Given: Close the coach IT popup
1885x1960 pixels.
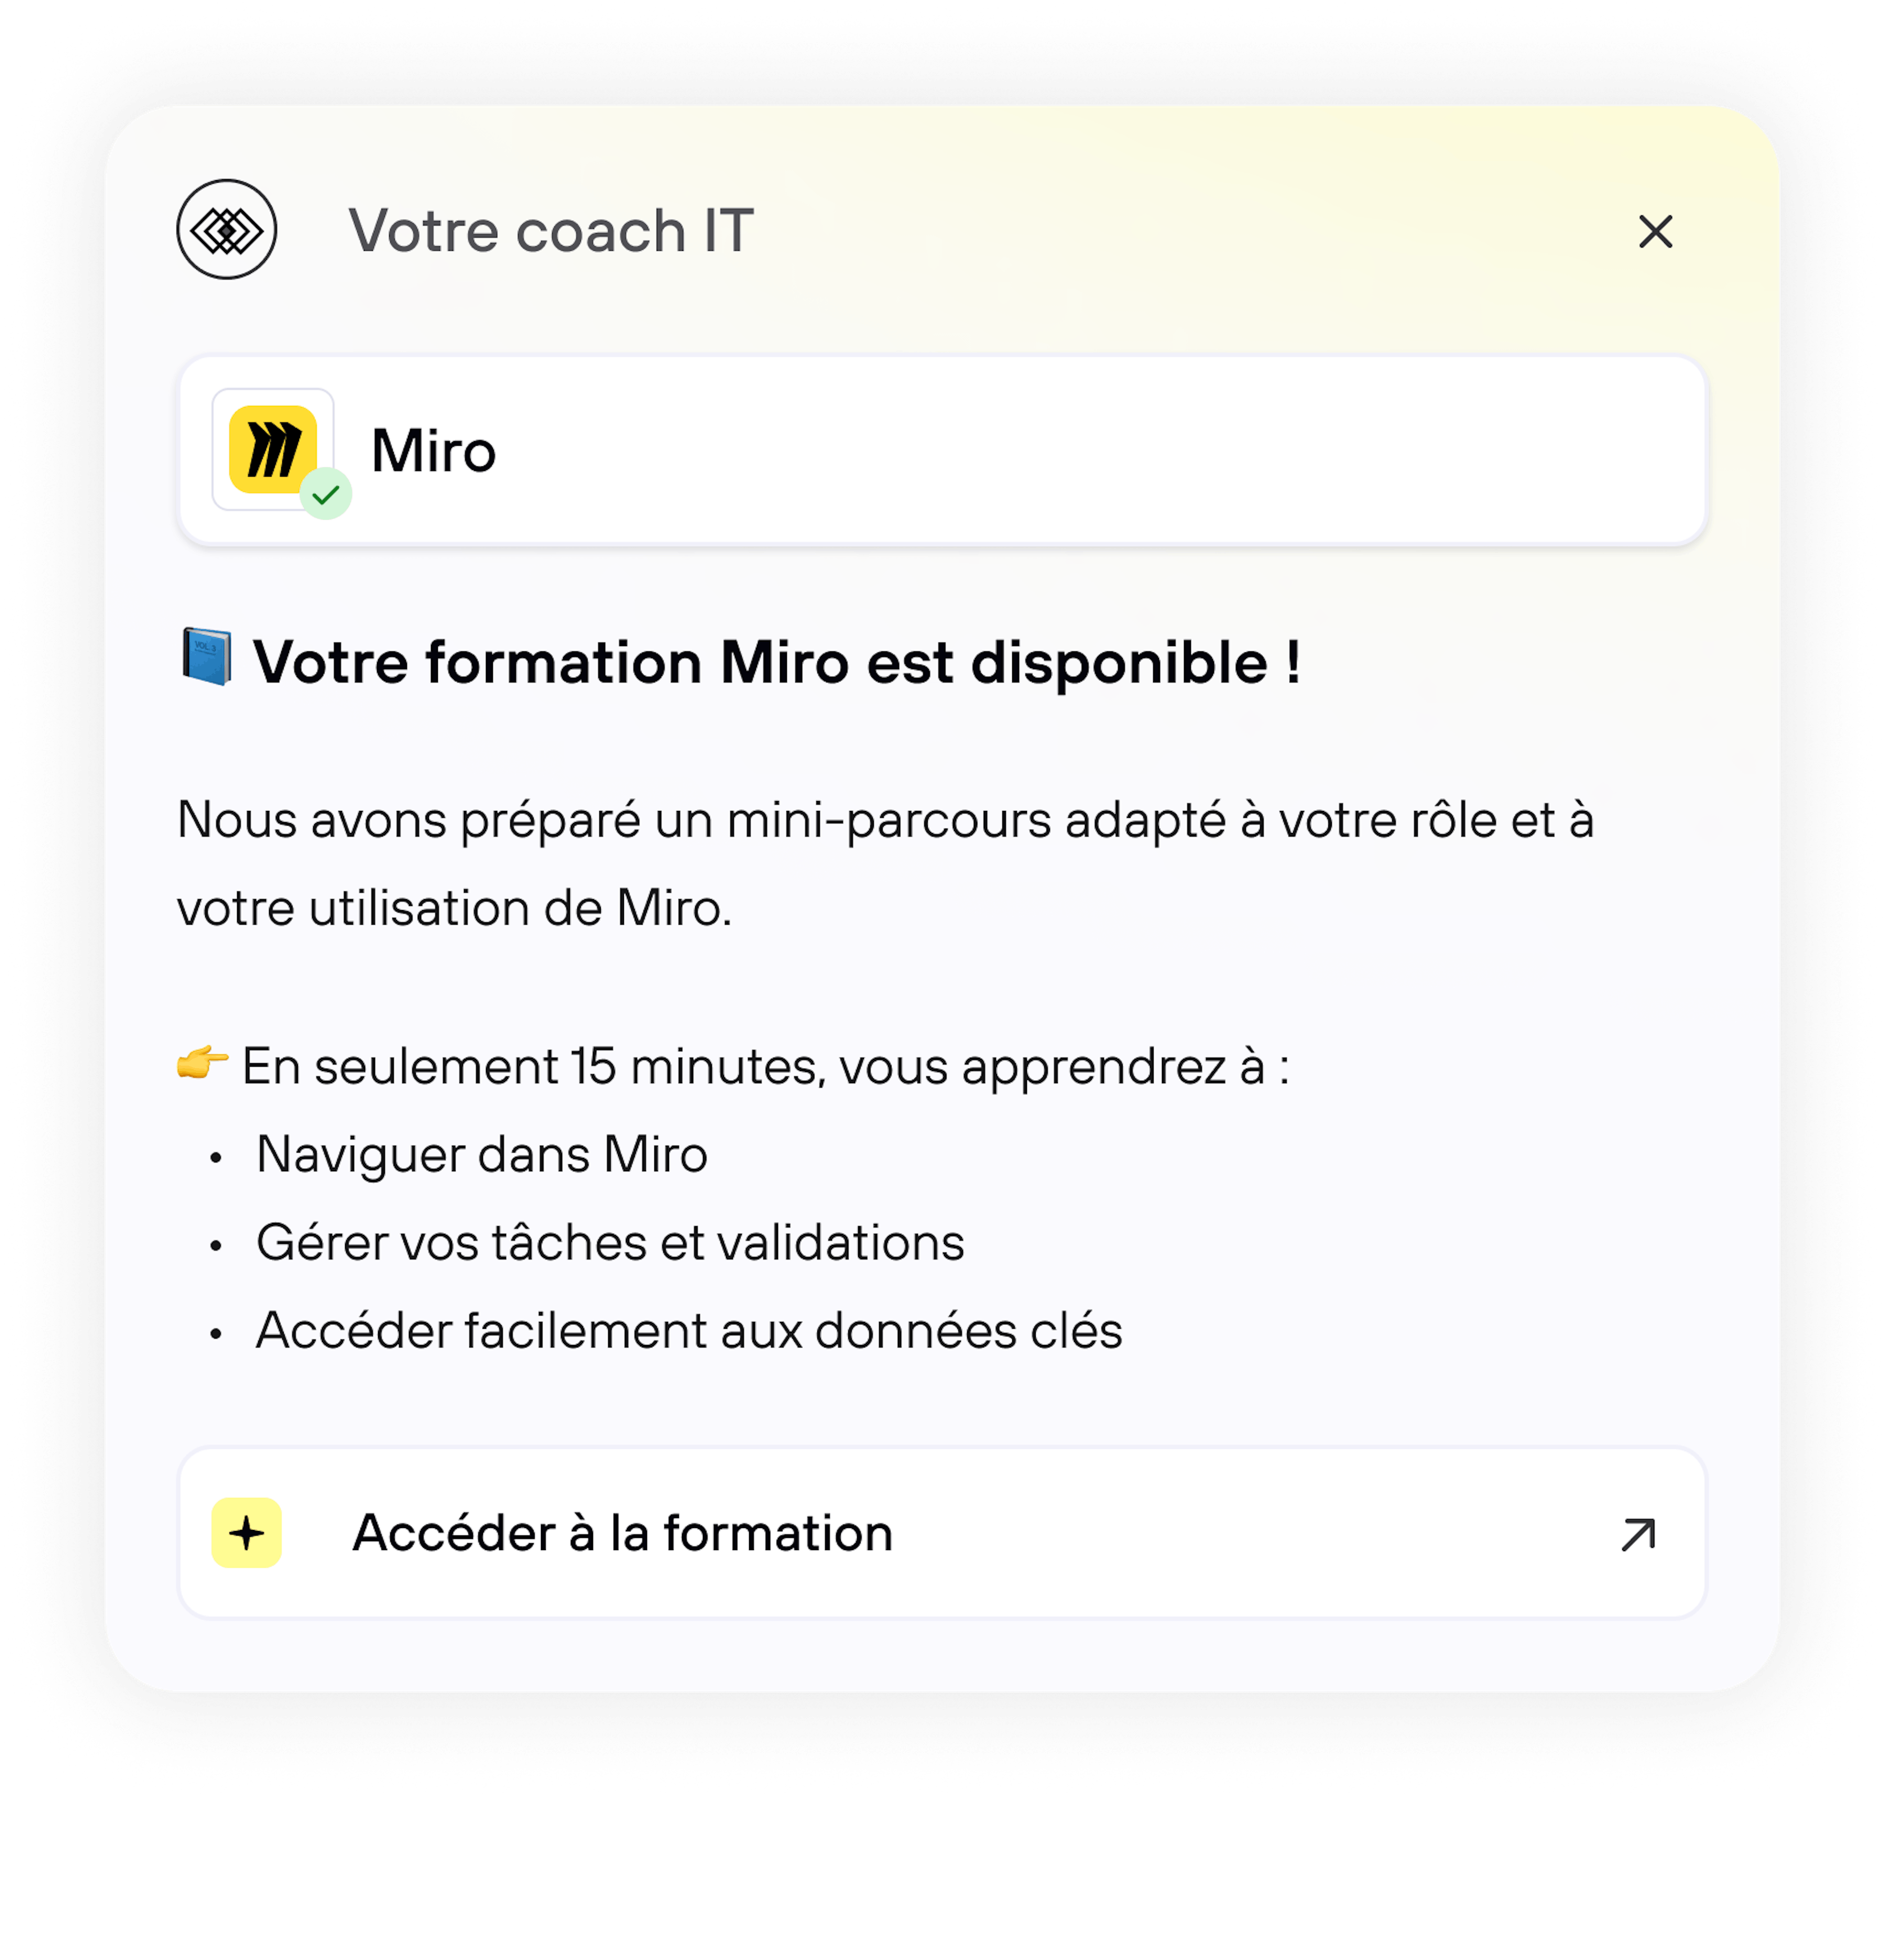Looking at the screenshot, I should pyautogui.click(x=1655, y=232).
